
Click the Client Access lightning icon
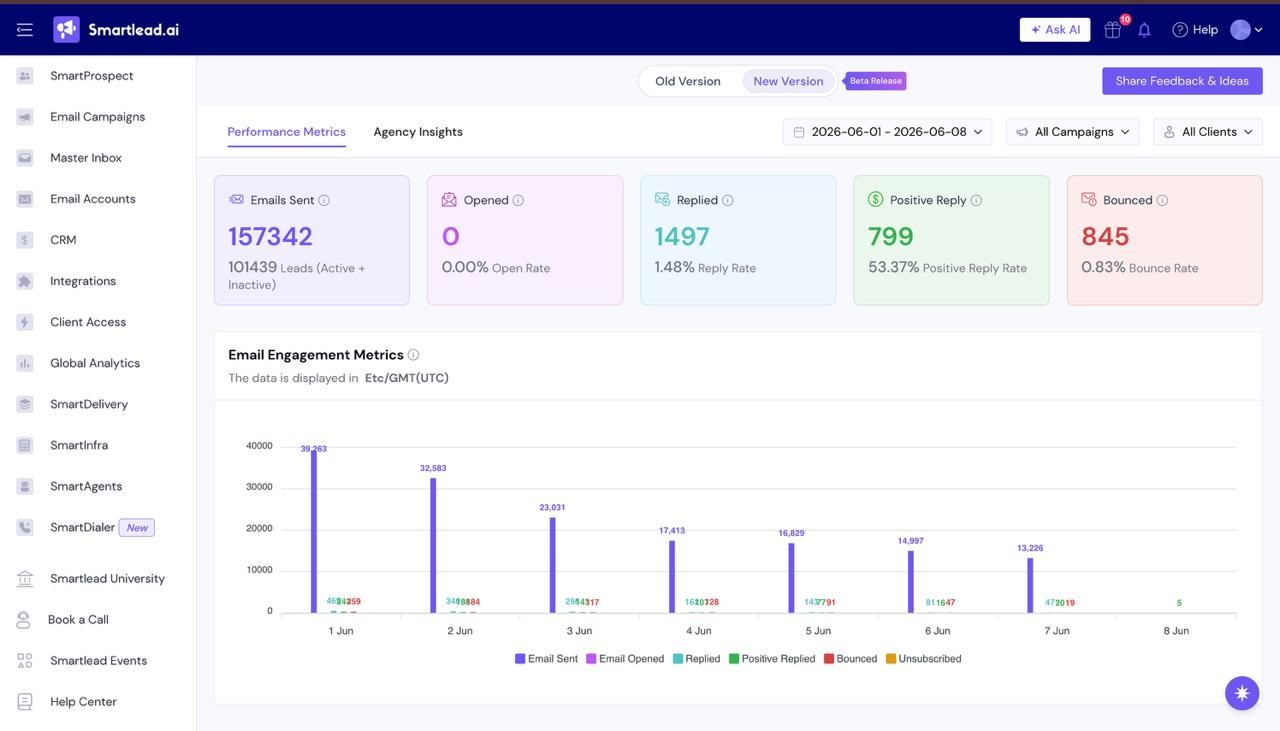point(25,322)
